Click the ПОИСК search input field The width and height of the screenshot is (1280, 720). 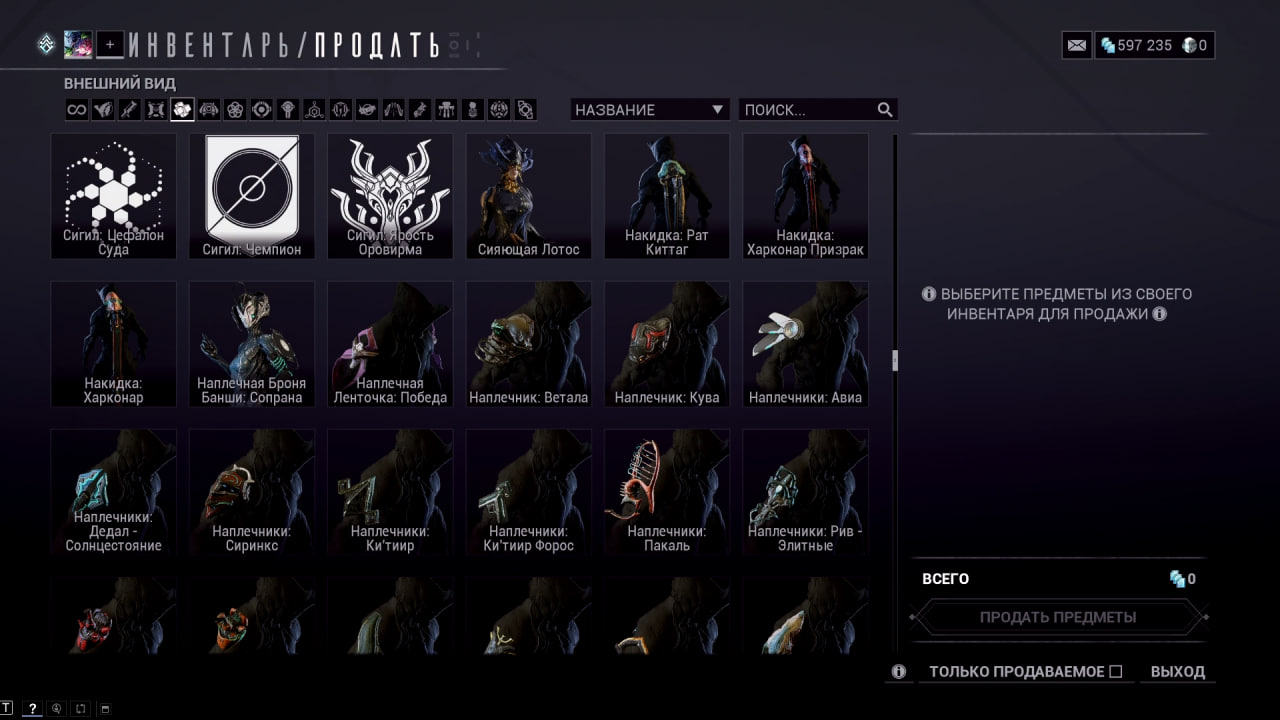(x=808, y=110)
